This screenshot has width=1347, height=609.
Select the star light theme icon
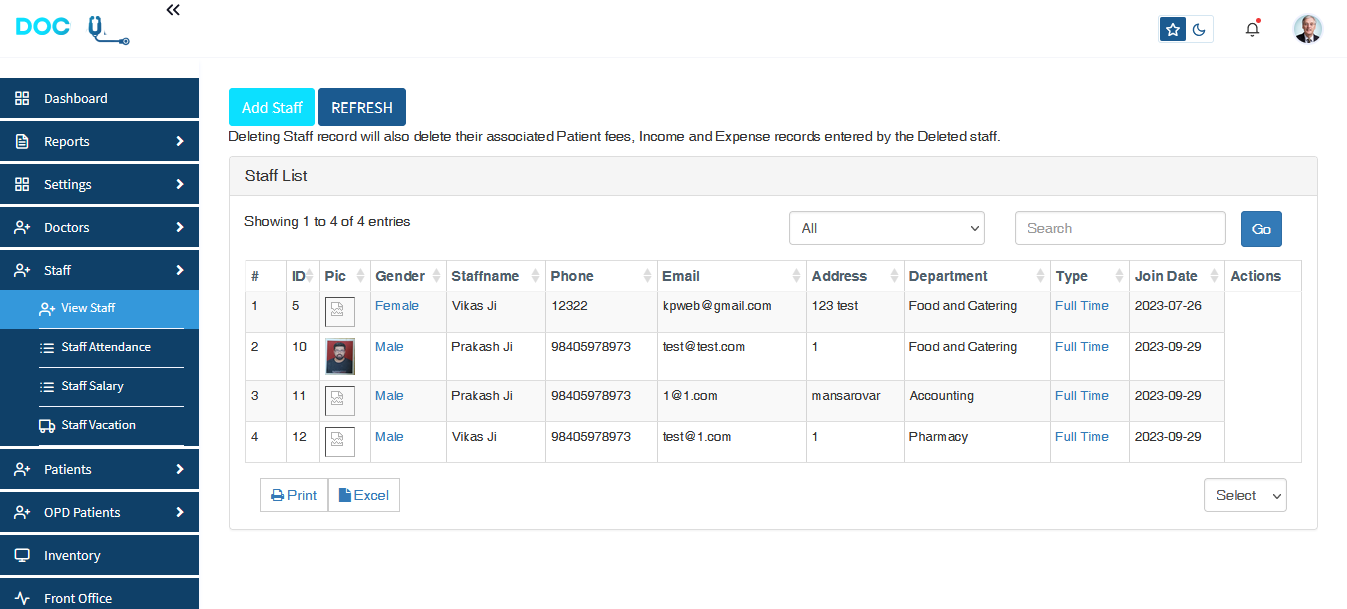coord(1173,30)
